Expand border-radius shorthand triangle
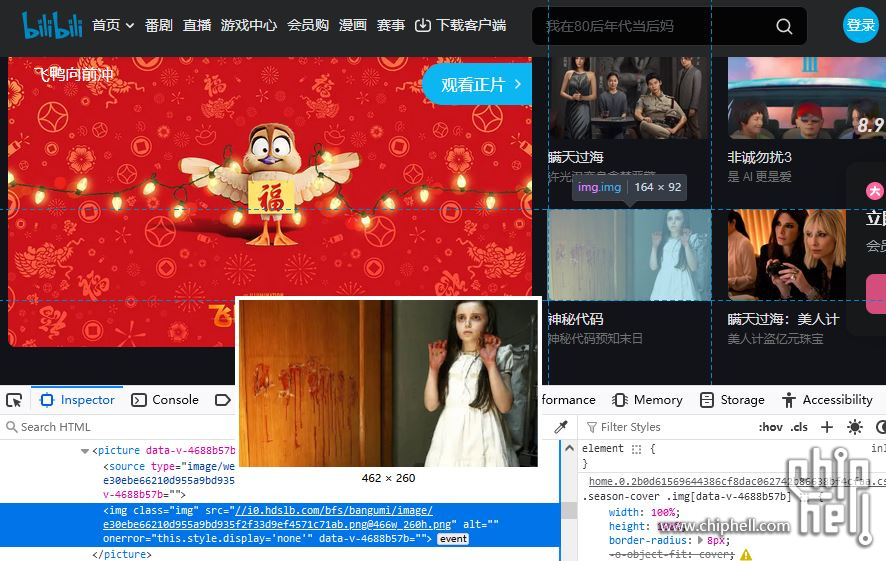Image resolution: width=886 pixels, height=561 pixels. [701, 540]
